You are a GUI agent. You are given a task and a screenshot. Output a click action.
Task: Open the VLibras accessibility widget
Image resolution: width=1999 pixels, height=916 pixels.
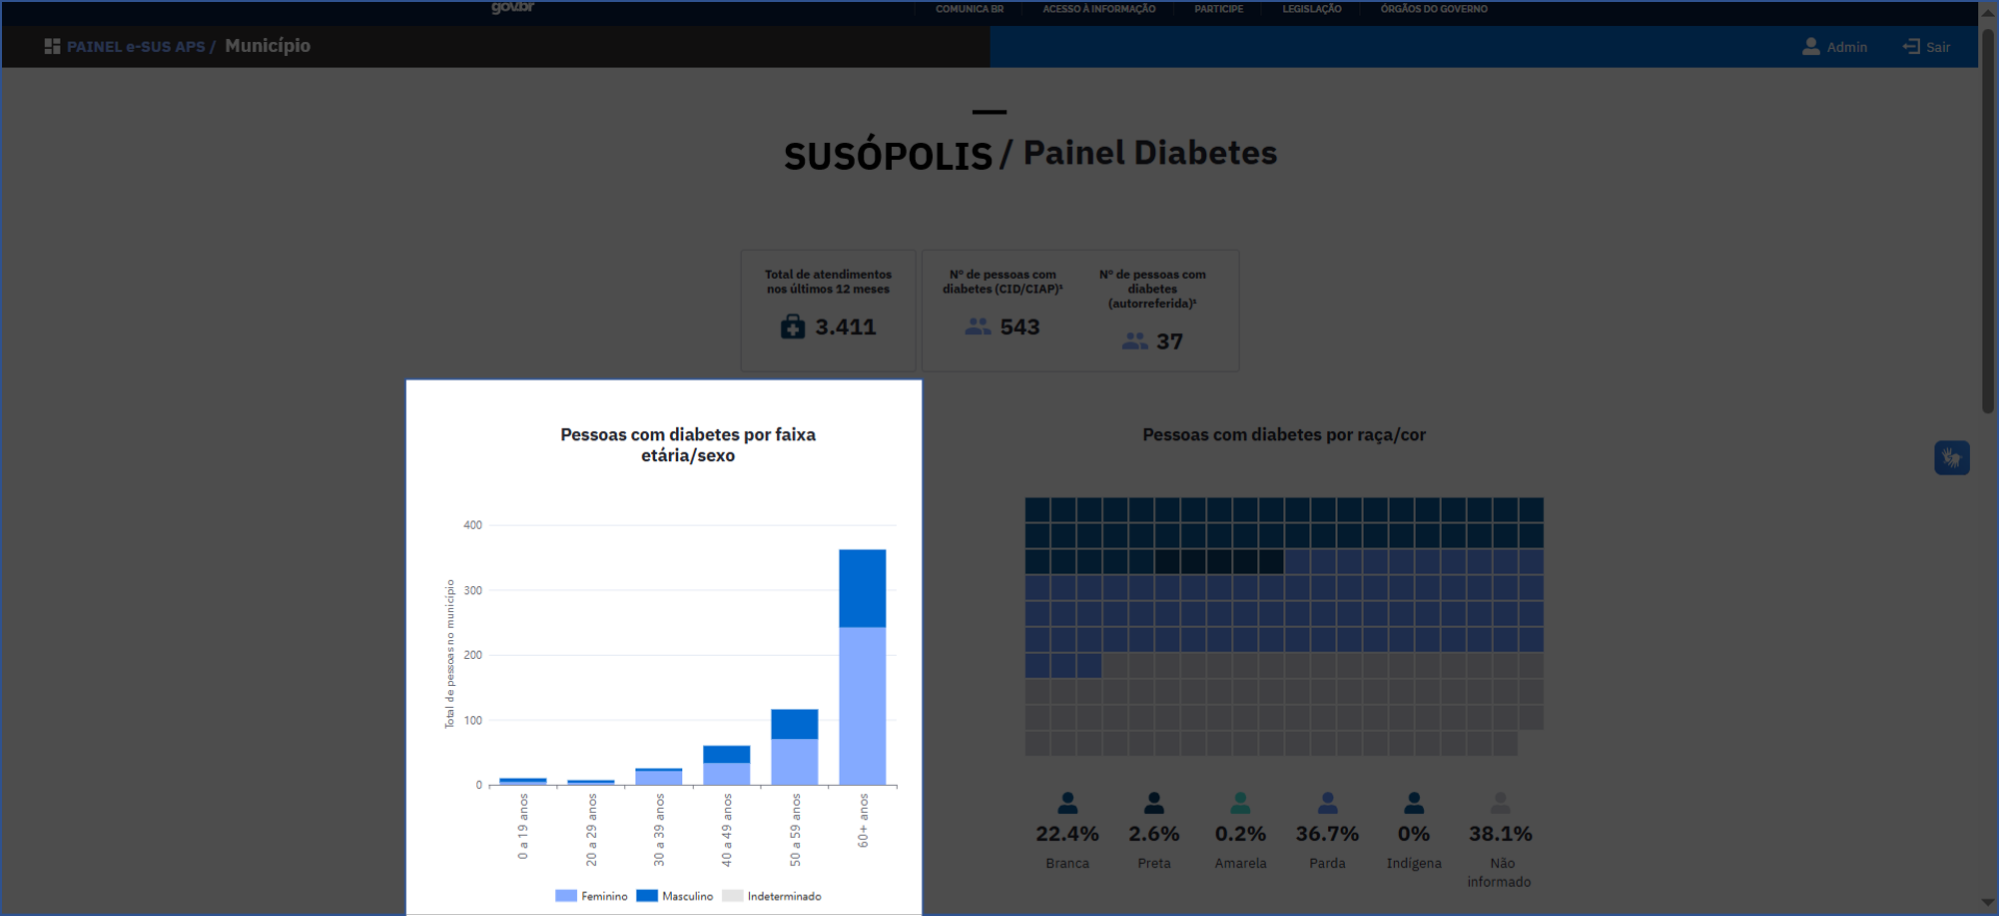click(1951, 458)
